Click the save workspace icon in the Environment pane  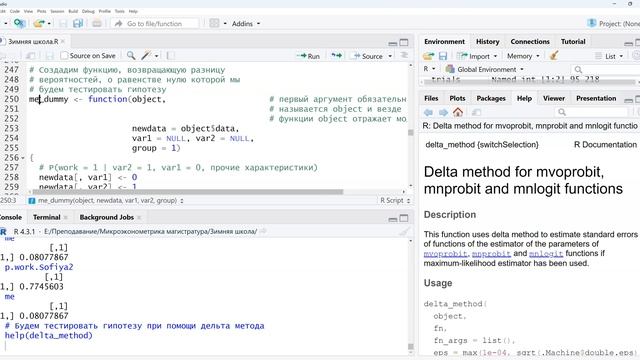click(443, 56)
